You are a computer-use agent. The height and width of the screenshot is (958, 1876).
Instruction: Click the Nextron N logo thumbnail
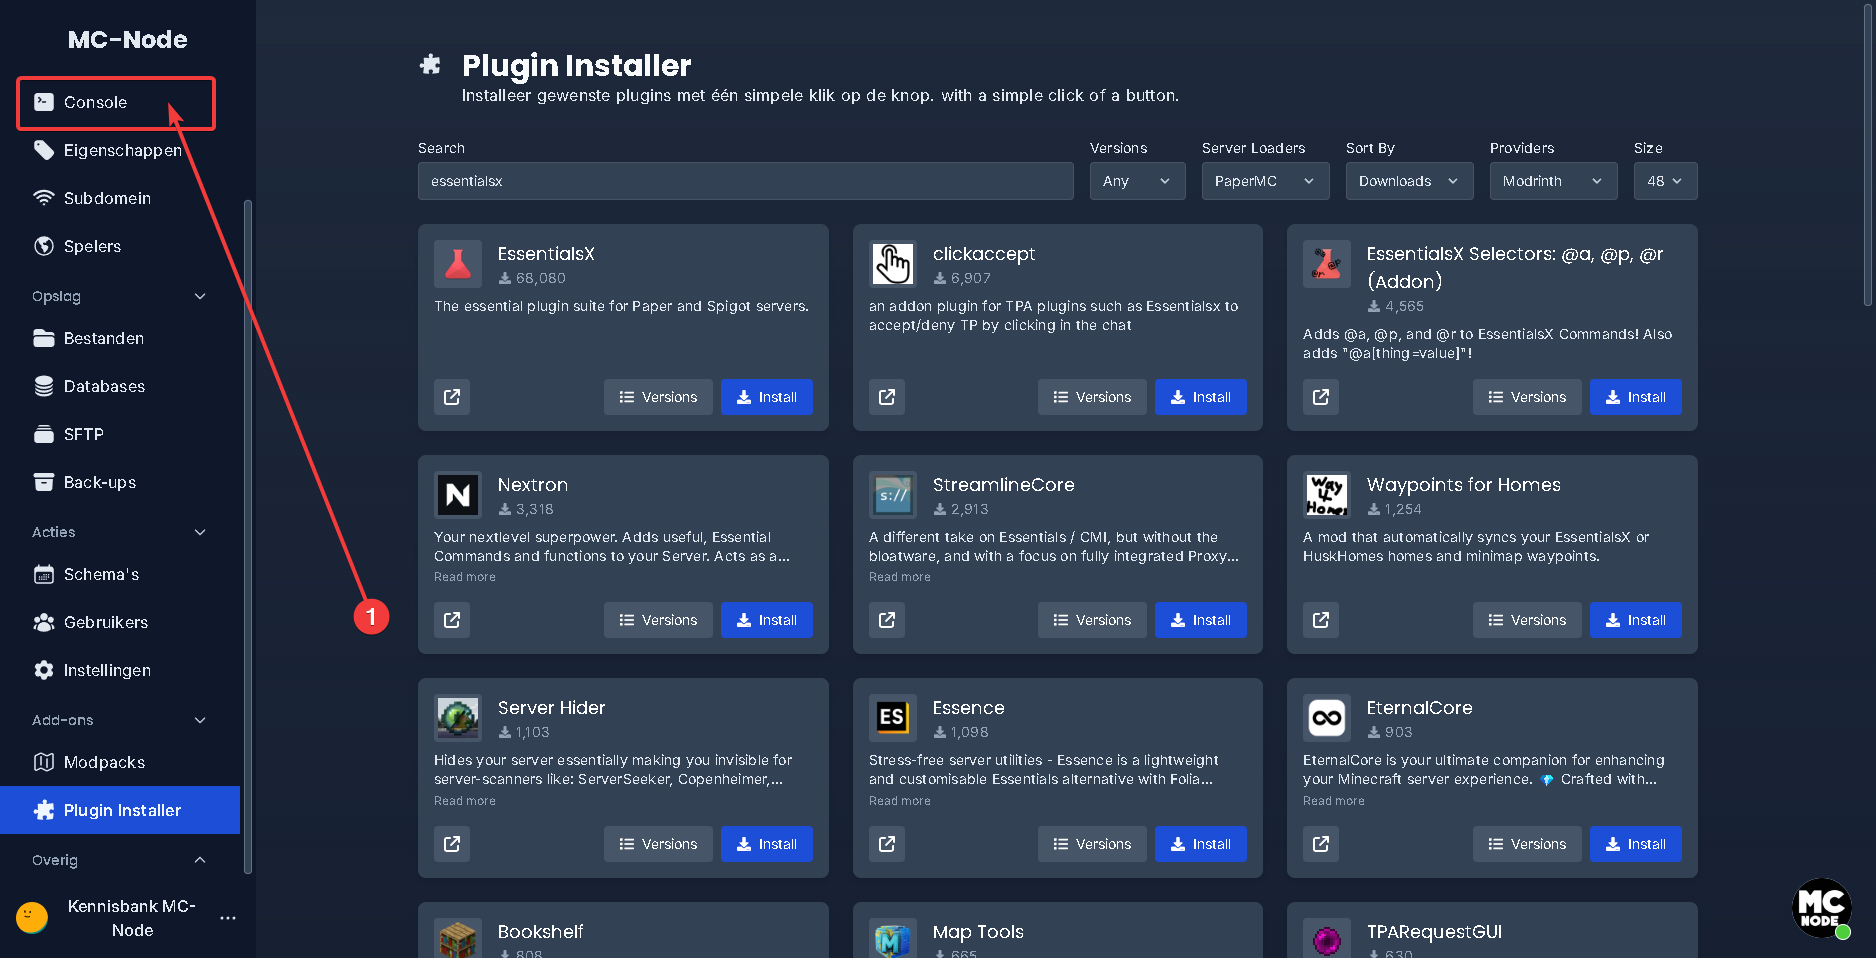[458, 495]
